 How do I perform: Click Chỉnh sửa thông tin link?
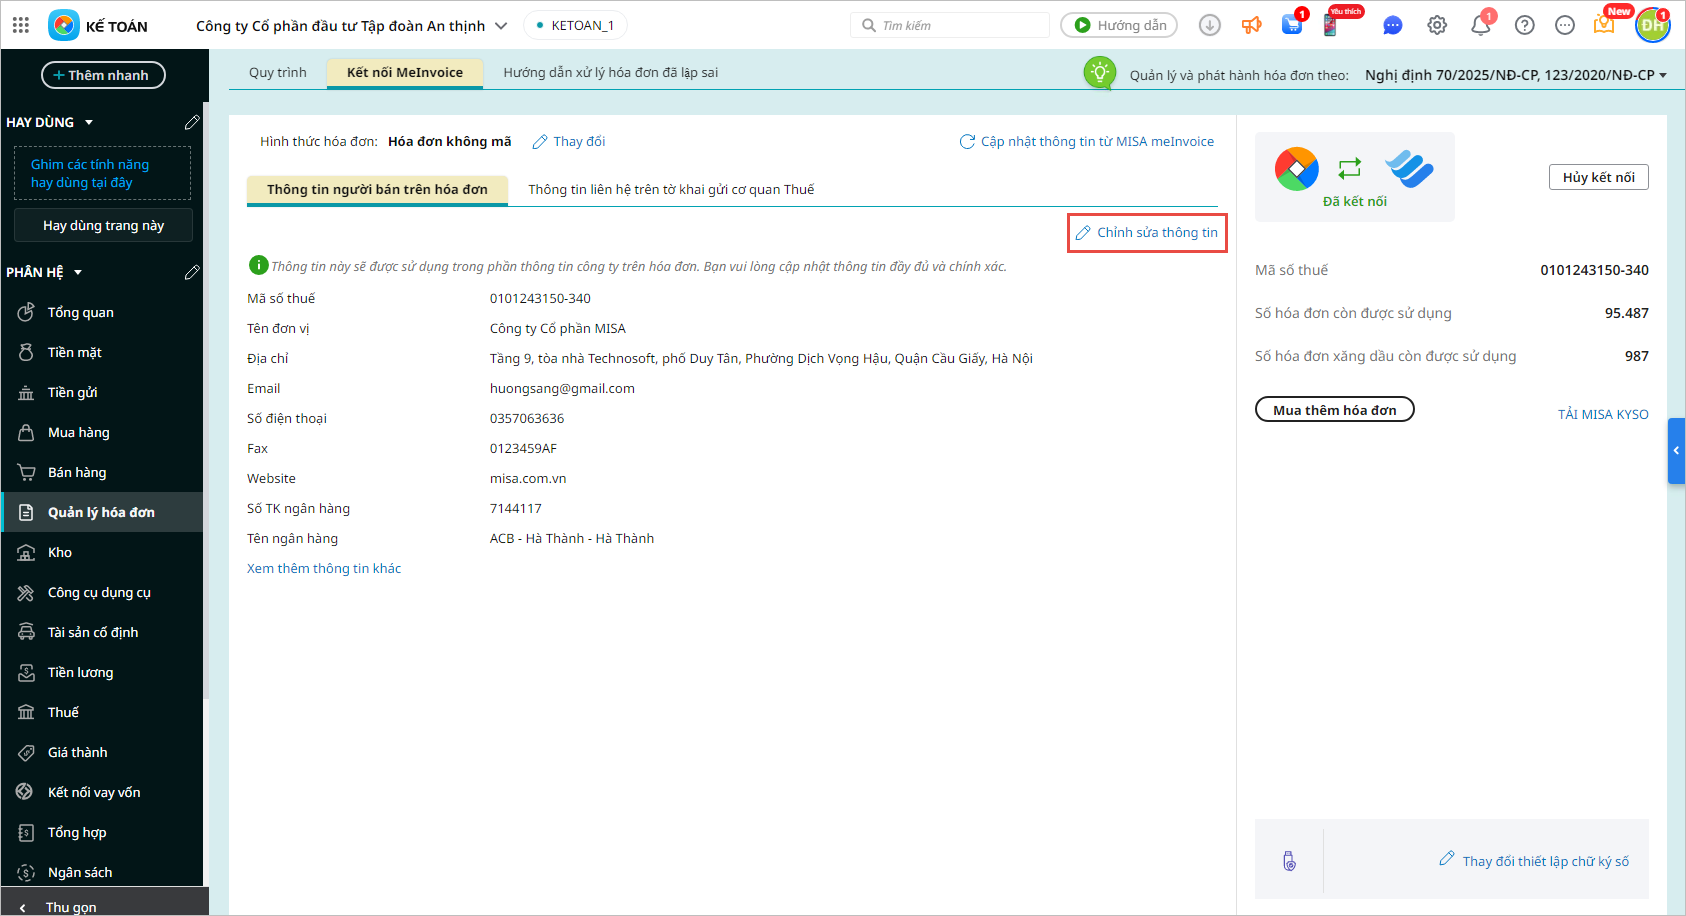[x=1147, y=233]
